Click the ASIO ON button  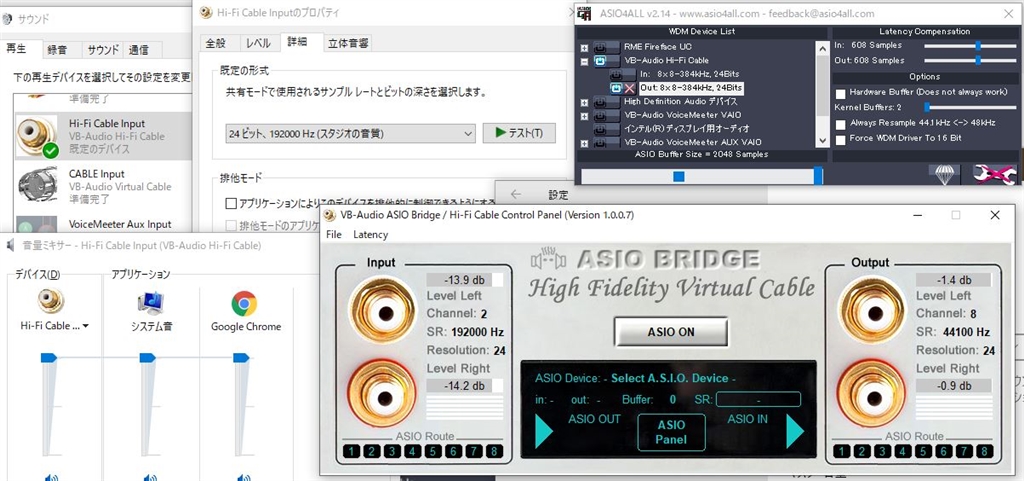coord(671,332)
